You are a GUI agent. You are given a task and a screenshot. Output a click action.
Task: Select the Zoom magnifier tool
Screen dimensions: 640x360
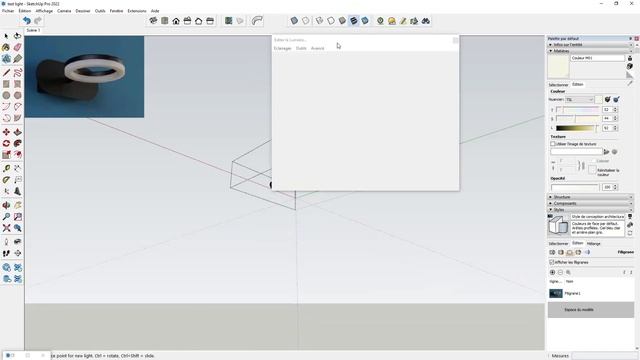tap(6, 217)
